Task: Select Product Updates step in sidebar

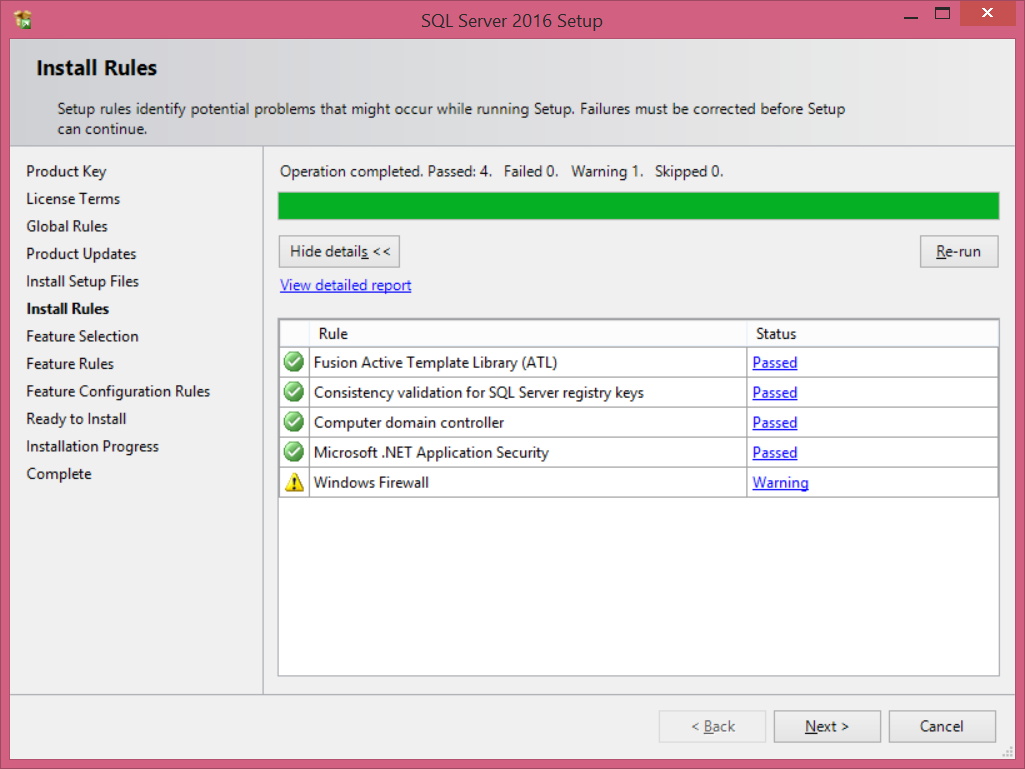Action: (81, 254)
